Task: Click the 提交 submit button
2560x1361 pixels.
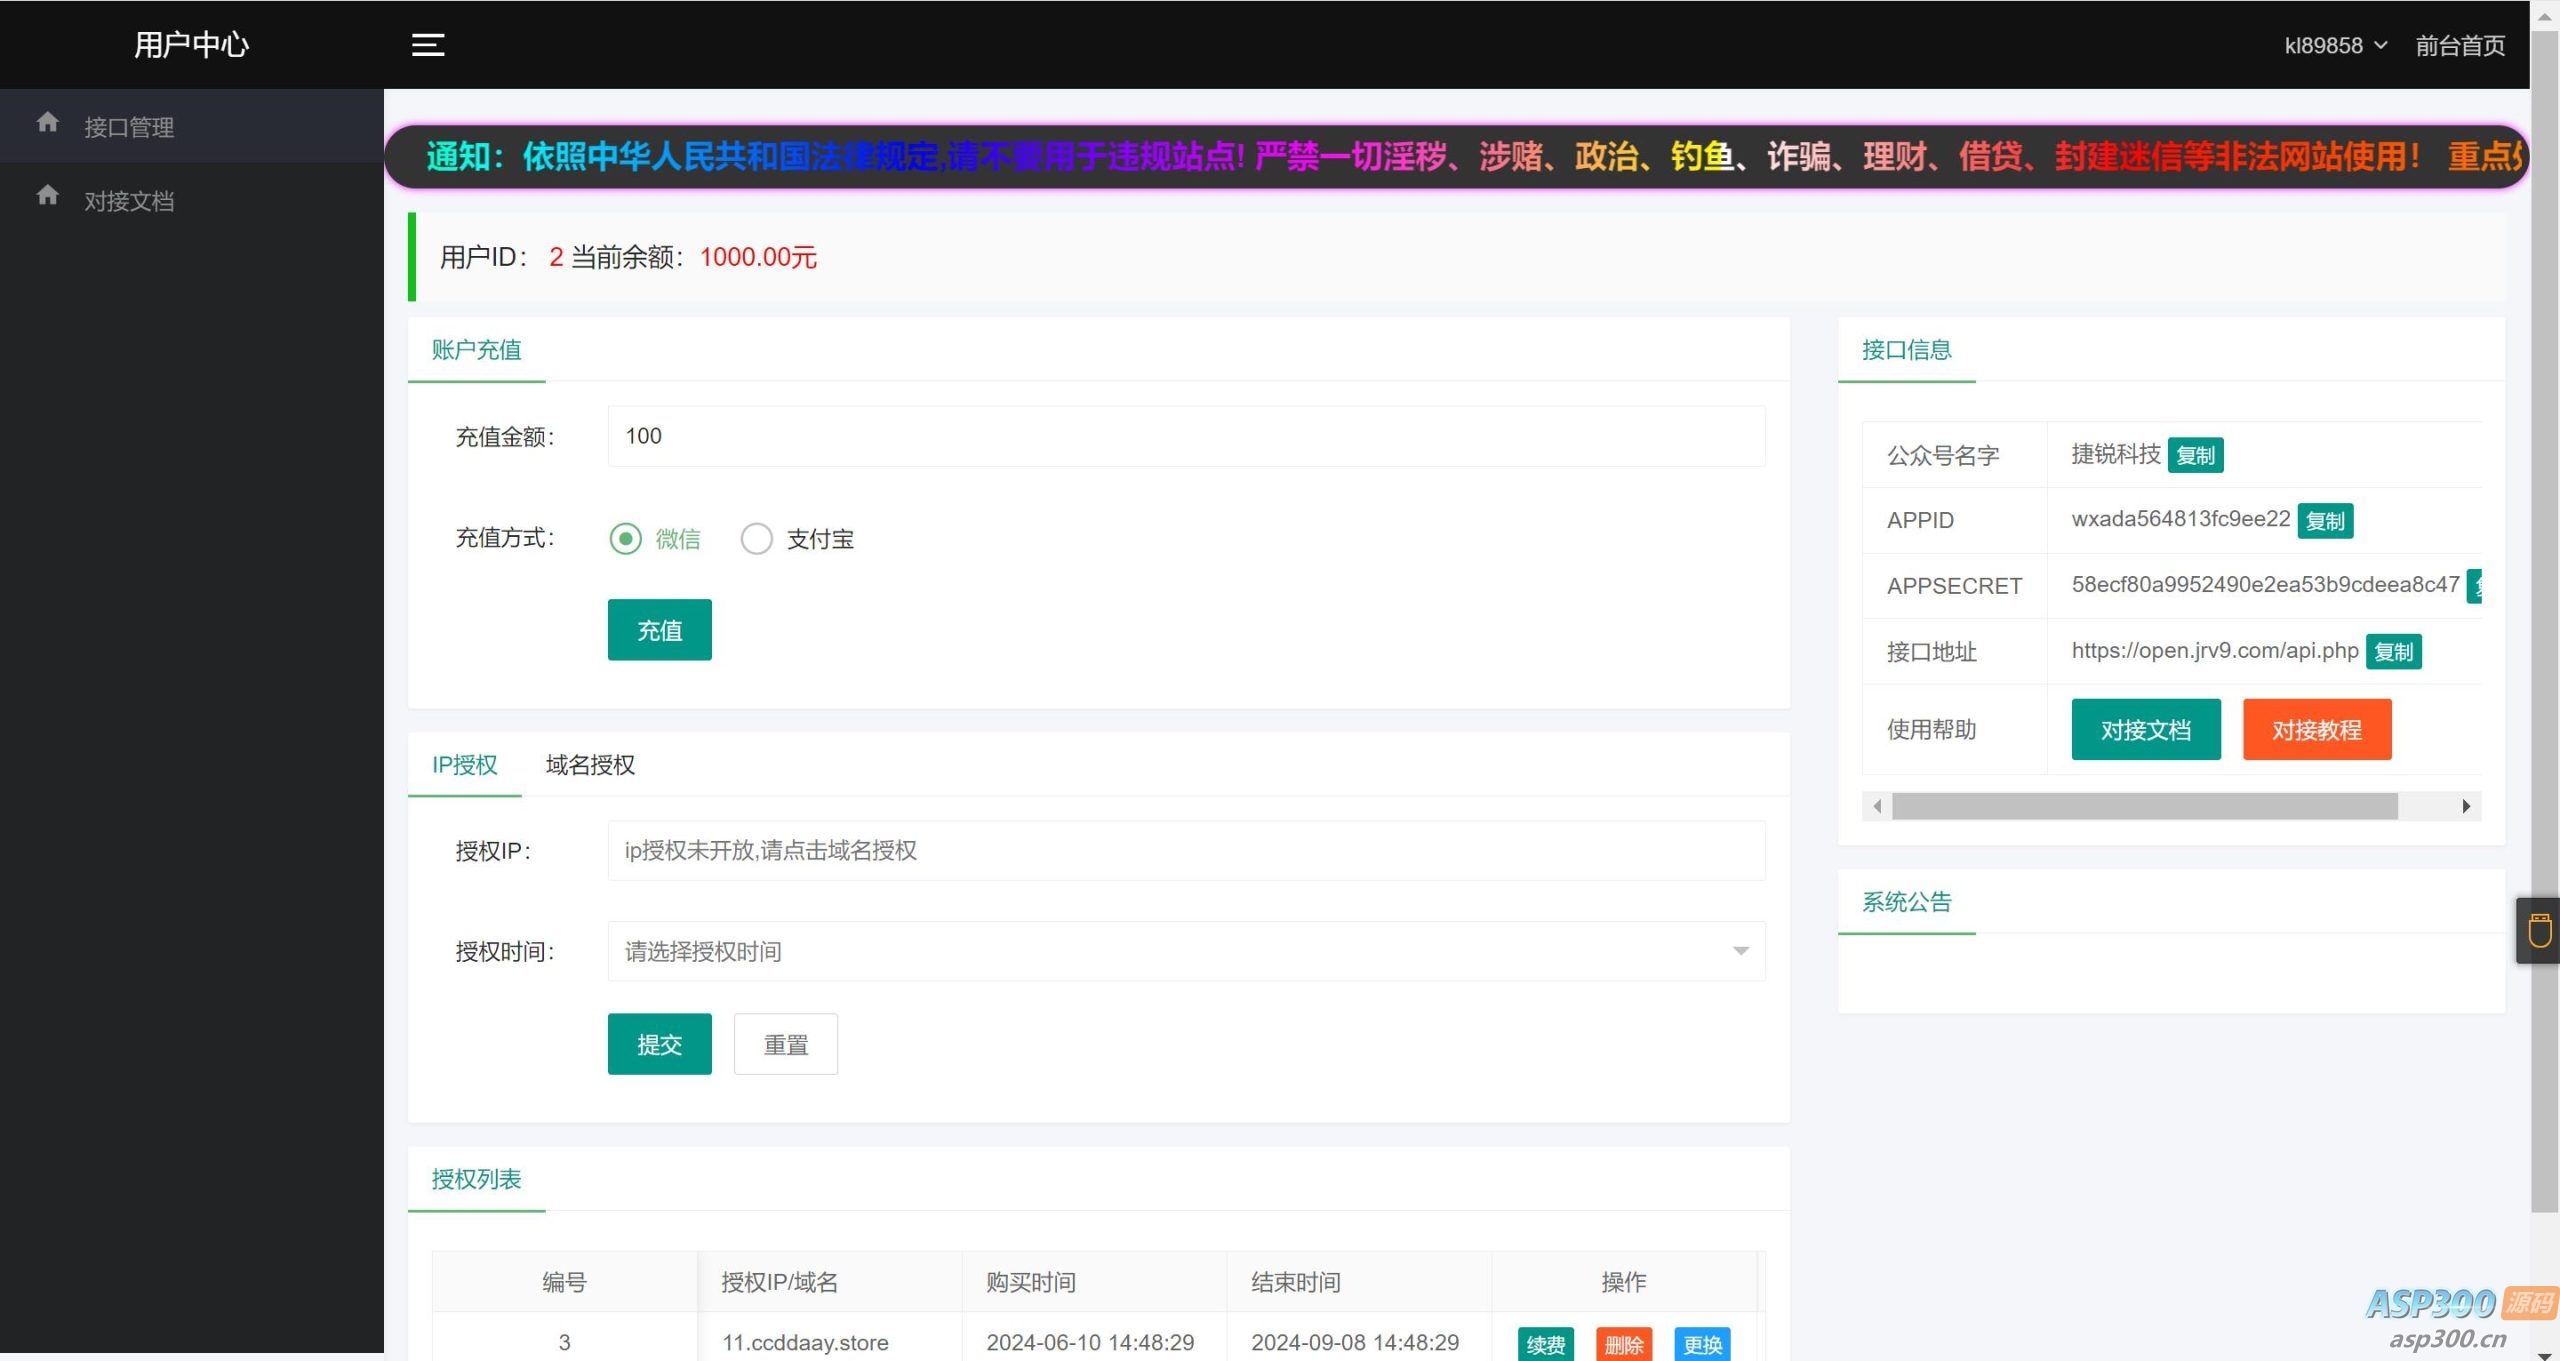Action: click(x=659, y=1043)
